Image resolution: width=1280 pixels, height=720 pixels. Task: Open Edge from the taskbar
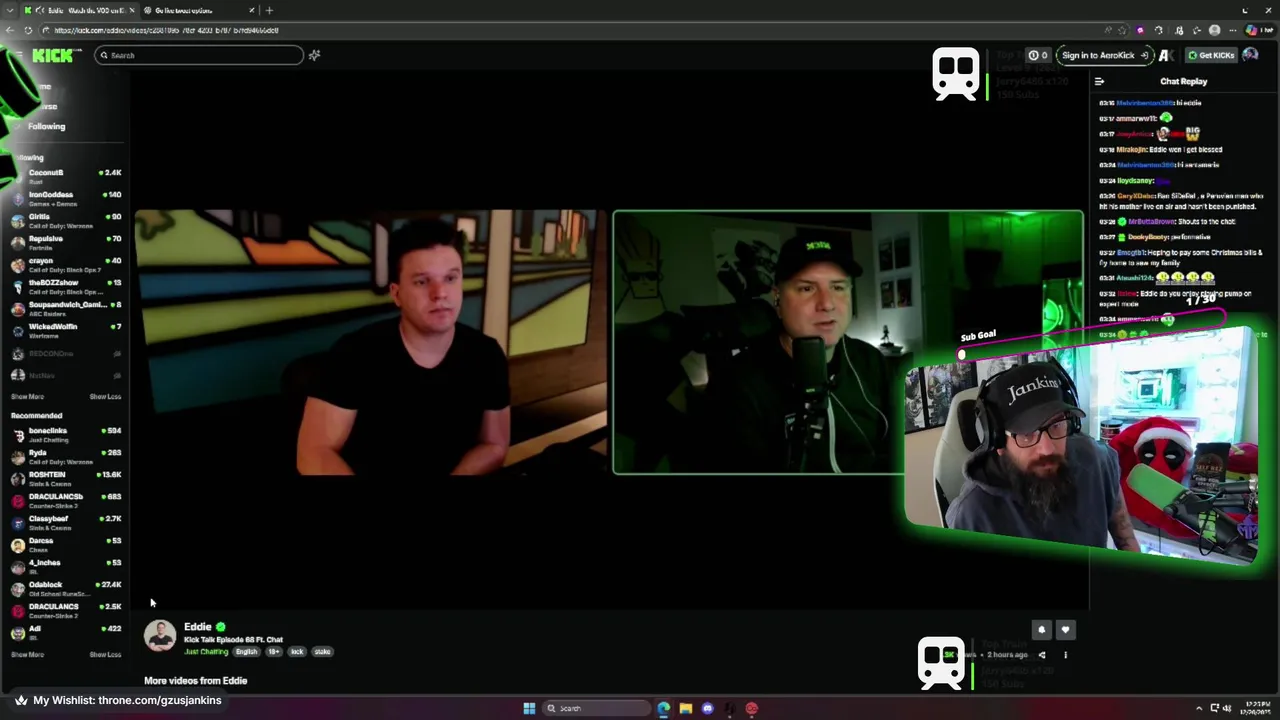[664, 708]
